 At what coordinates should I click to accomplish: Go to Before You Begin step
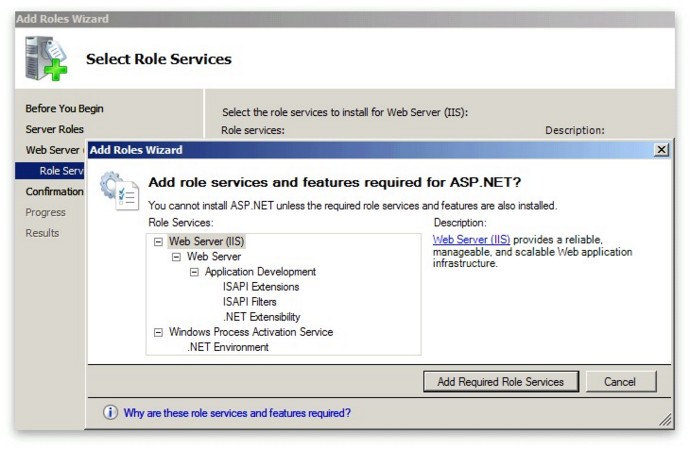[64, 108]
